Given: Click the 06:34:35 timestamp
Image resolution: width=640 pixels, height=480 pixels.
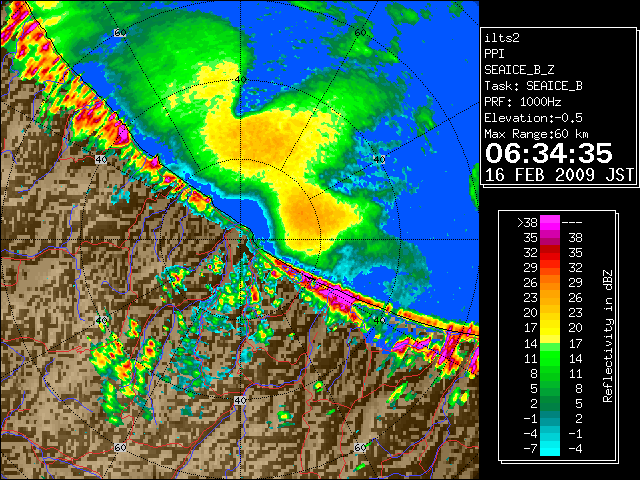Looking at the screenshot, I should pyautogui.click(x=549, y=153).
